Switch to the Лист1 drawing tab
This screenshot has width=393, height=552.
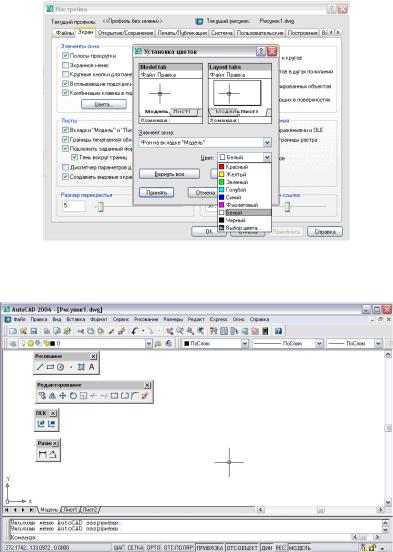70,509
